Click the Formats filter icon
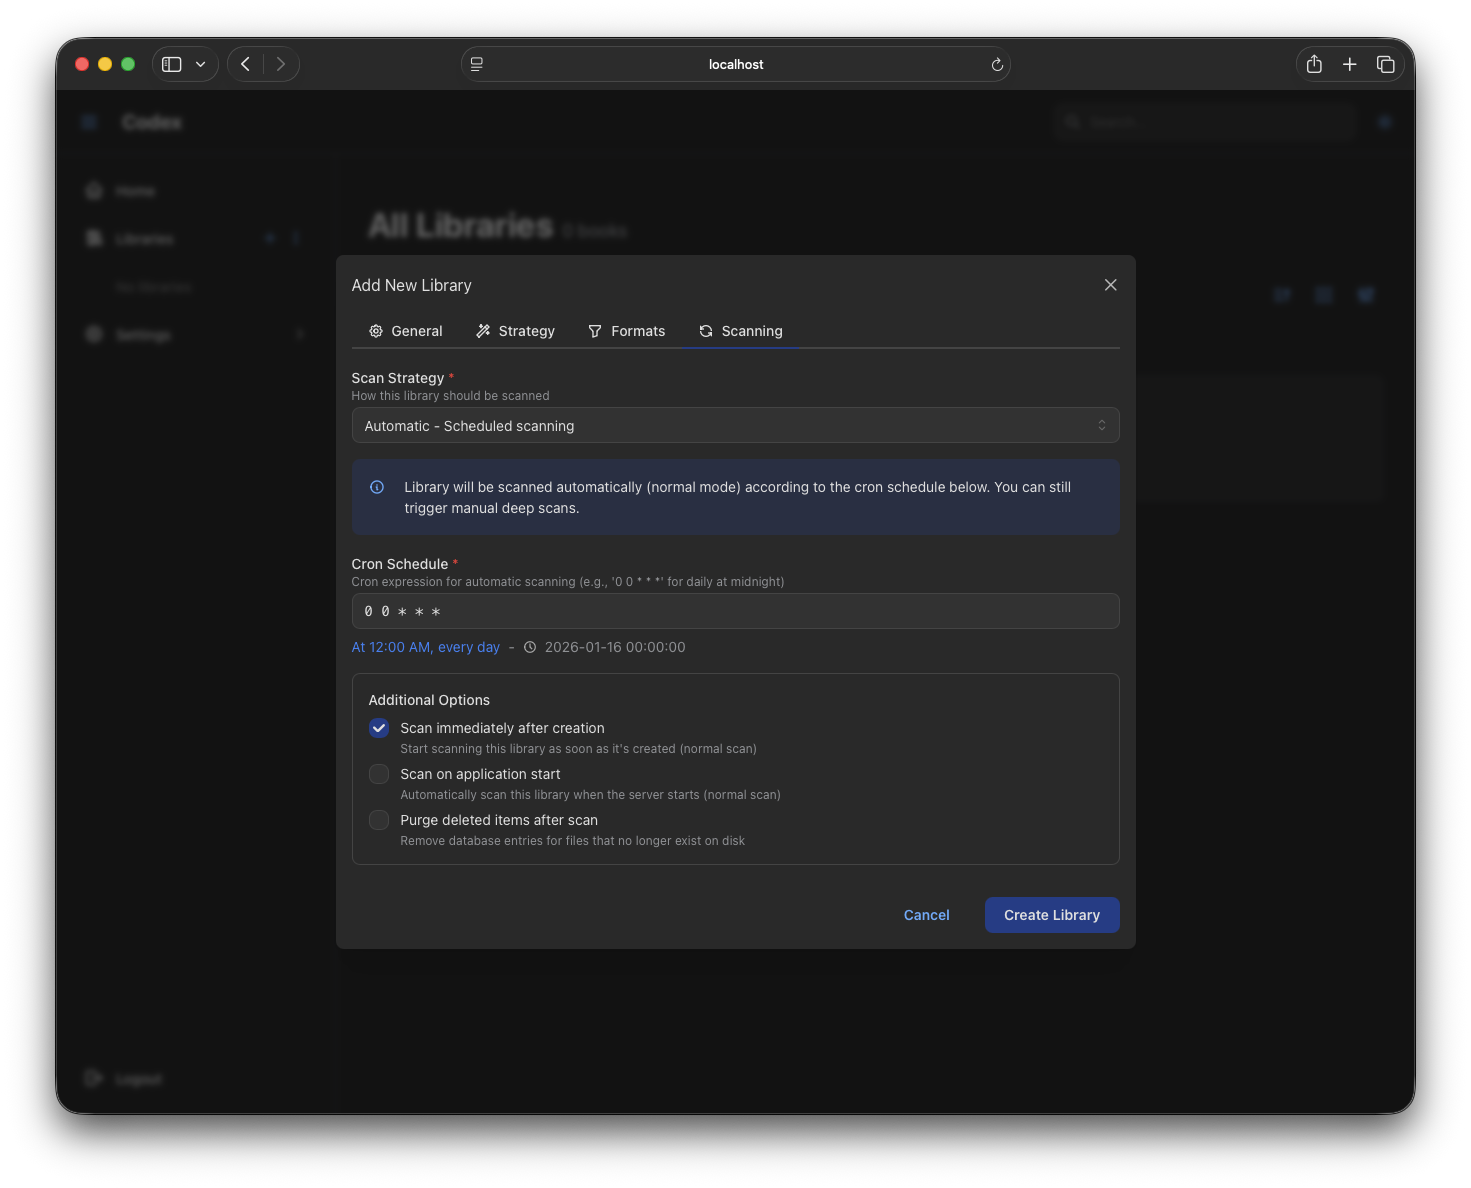The width and height of the screenshot is (1471, 1188). click(x=596, y=331)
